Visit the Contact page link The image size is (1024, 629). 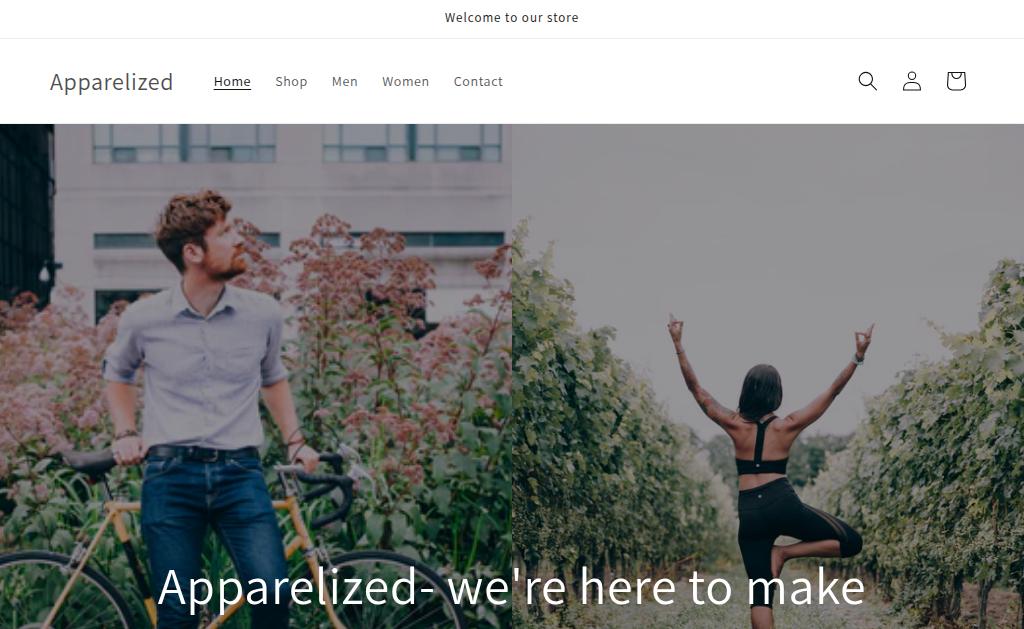pyautogui.click(x=478, y=82)
